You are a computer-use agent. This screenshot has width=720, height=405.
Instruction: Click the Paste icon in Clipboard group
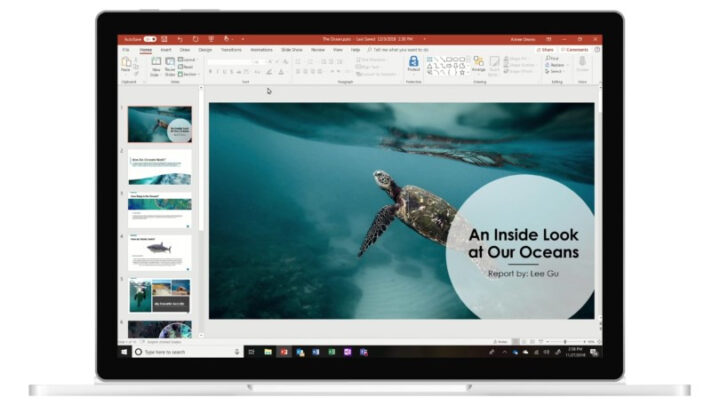[126, 64]
